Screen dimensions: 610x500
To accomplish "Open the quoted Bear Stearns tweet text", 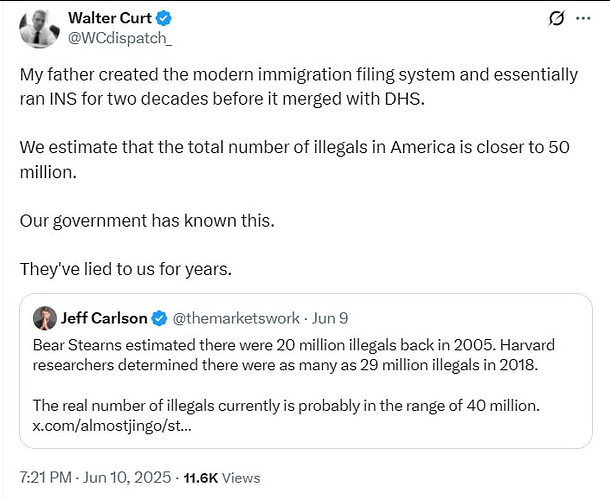I will 294,355.
